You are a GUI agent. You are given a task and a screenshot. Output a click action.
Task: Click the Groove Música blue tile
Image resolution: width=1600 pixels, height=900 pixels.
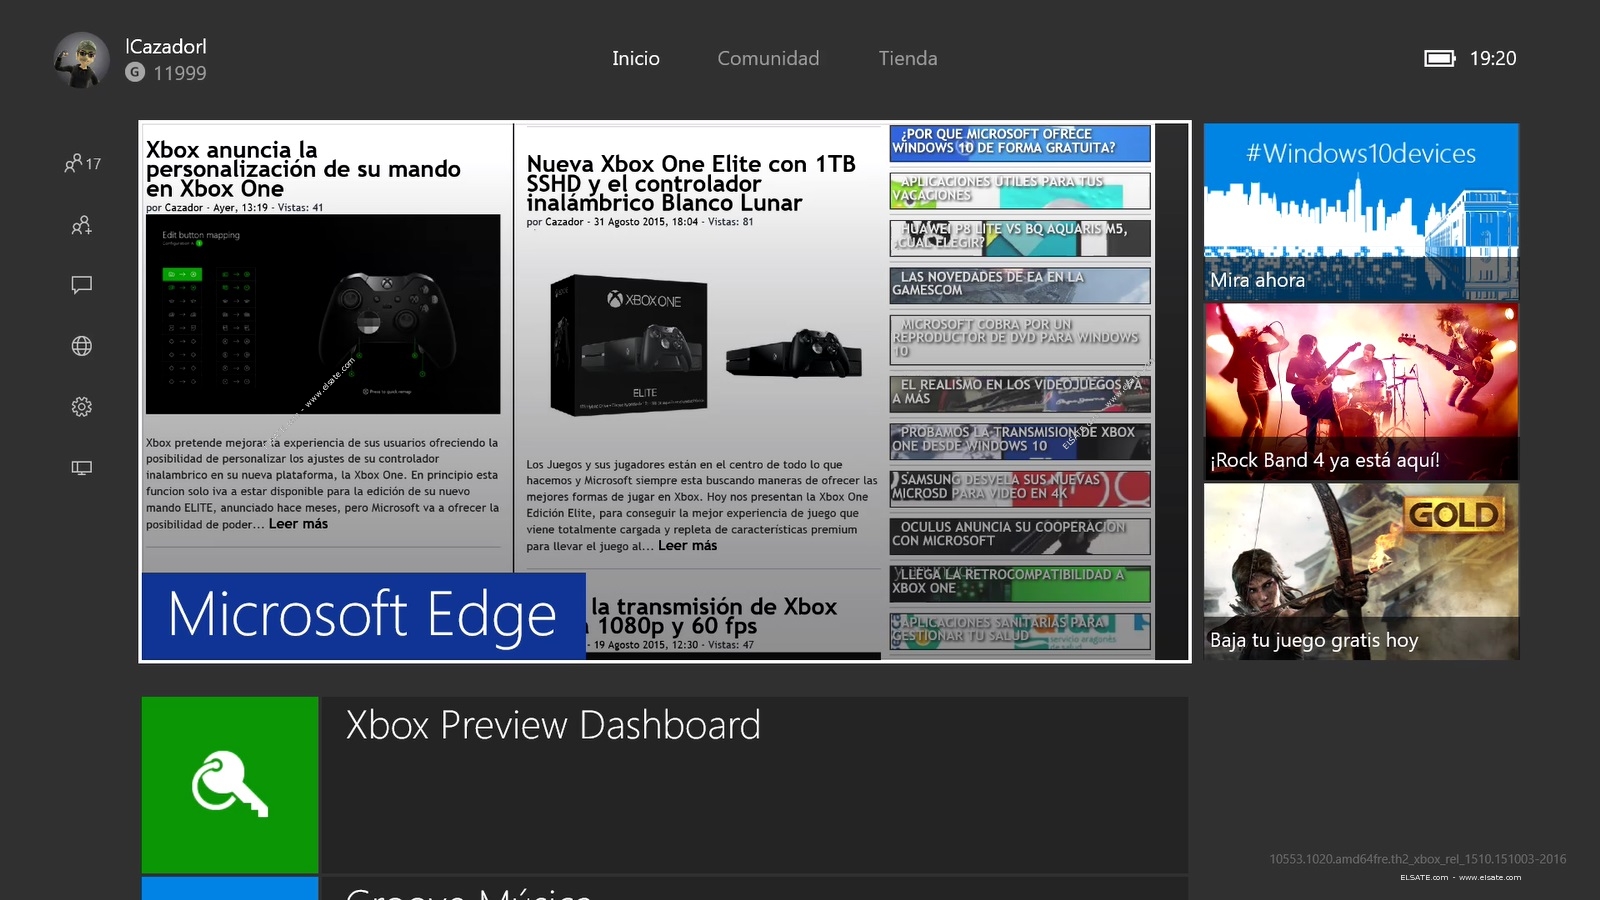coord(230,888)
